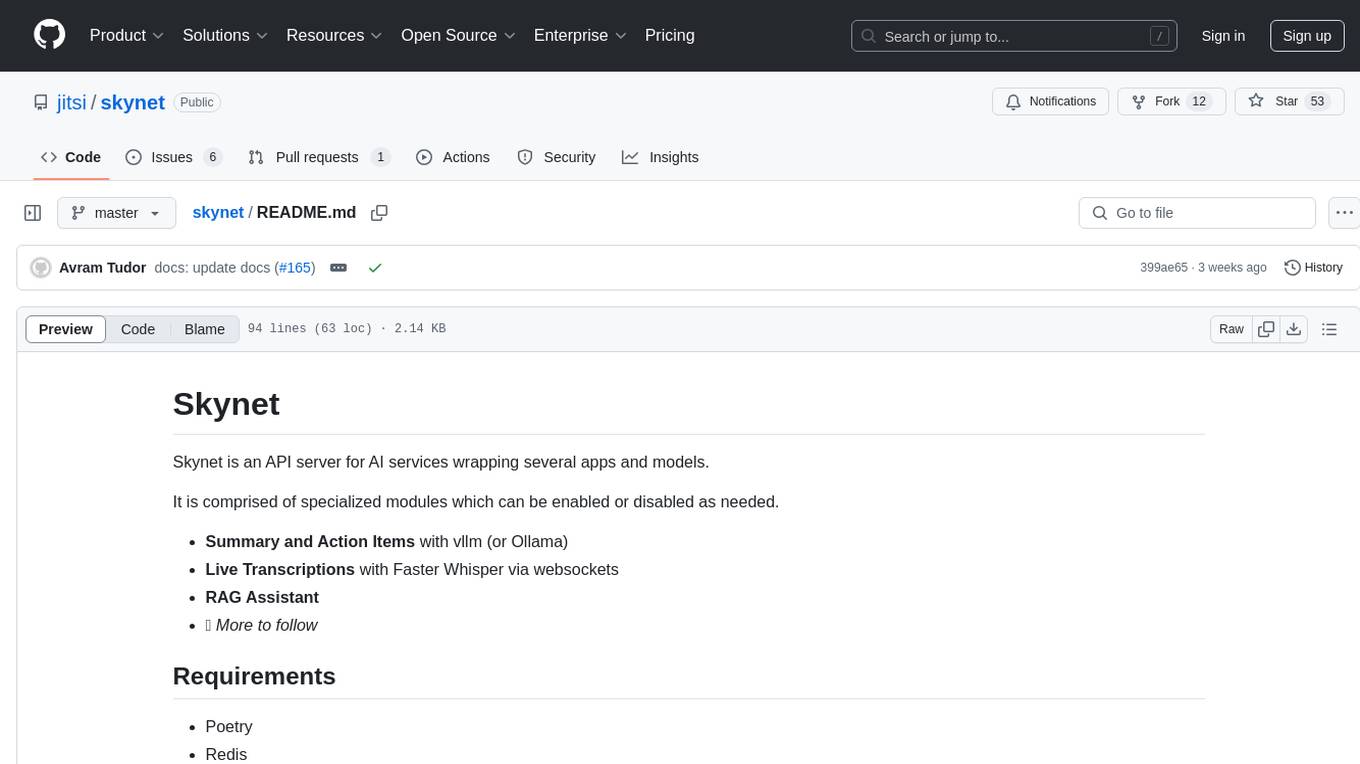Download the raw file
1360x764 pixels.
tap(1294, 329)
